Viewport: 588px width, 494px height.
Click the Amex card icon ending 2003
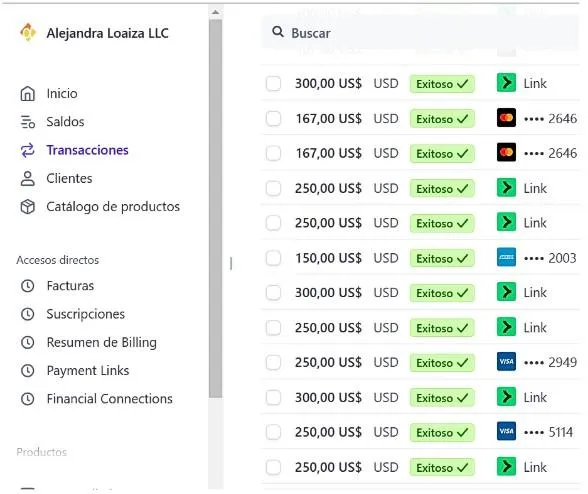(506, 257)
